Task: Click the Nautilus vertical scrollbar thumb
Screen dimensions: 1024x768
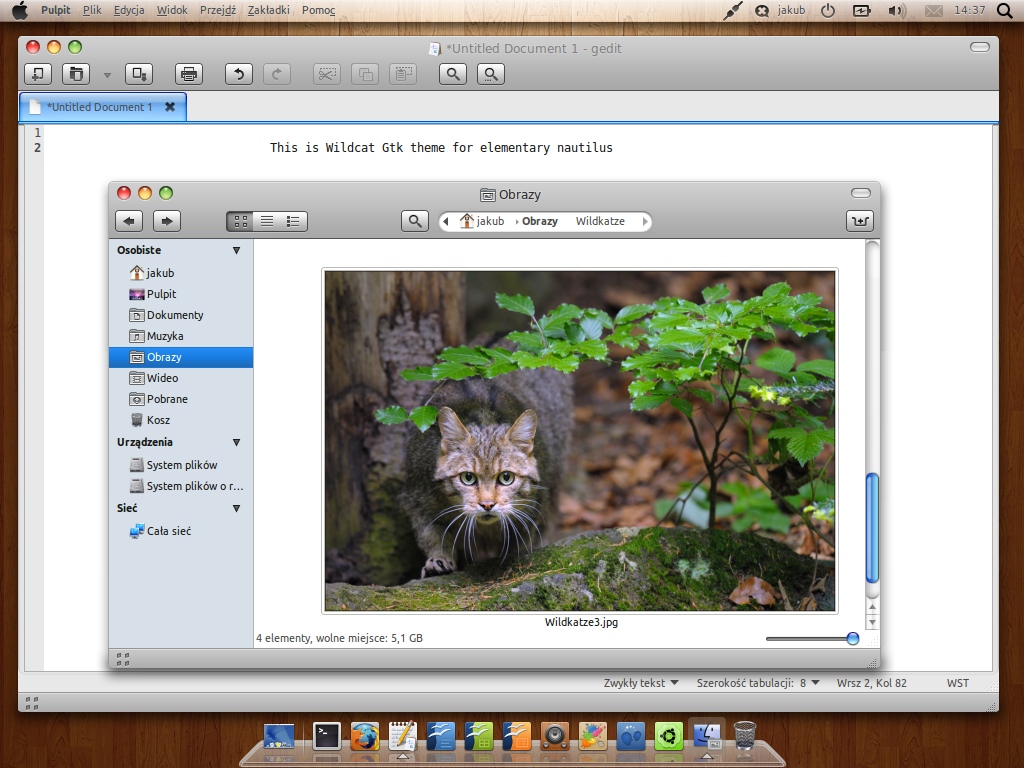Action: click(x=872, y=528)
